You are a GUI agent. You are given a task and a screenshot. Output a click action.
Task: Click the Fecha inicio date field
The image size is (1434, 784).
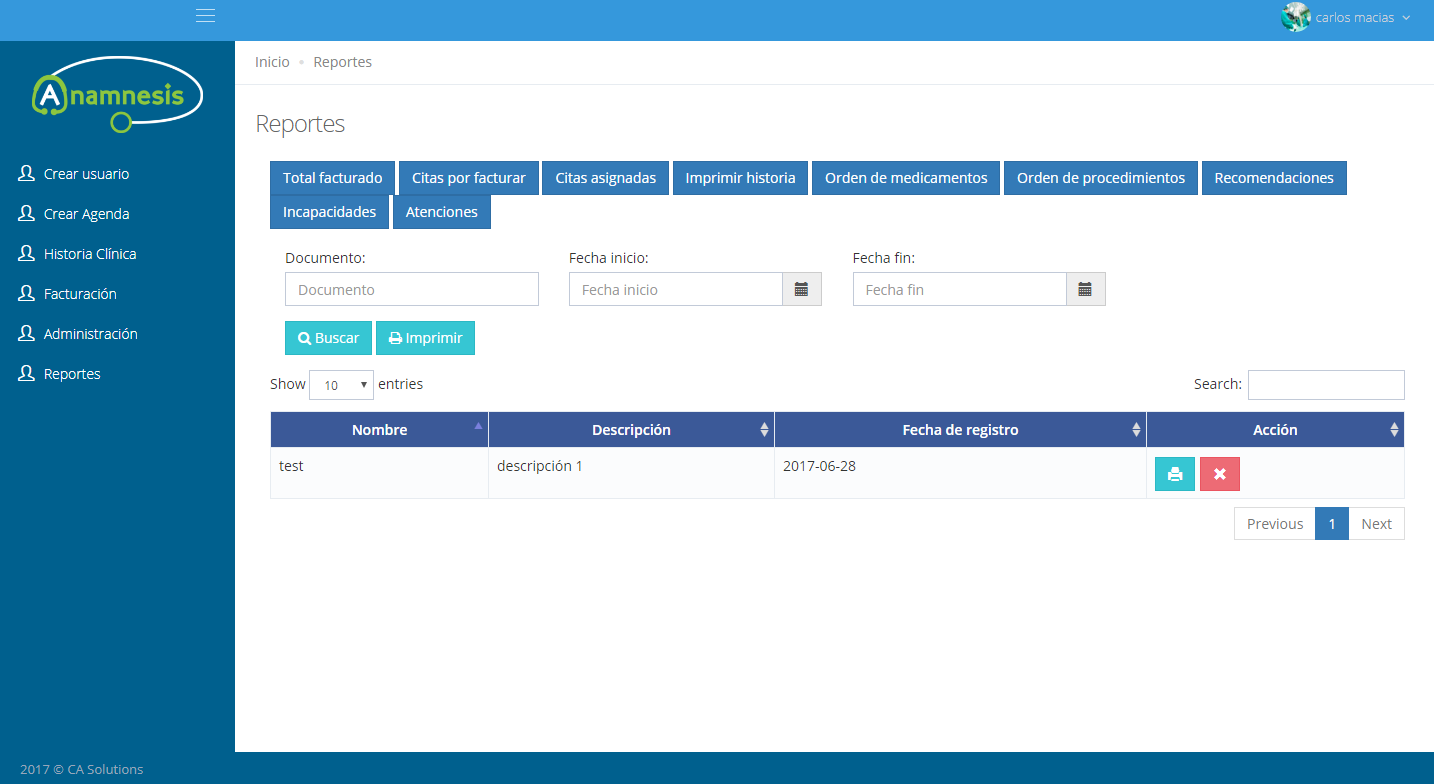pos(675,290)
